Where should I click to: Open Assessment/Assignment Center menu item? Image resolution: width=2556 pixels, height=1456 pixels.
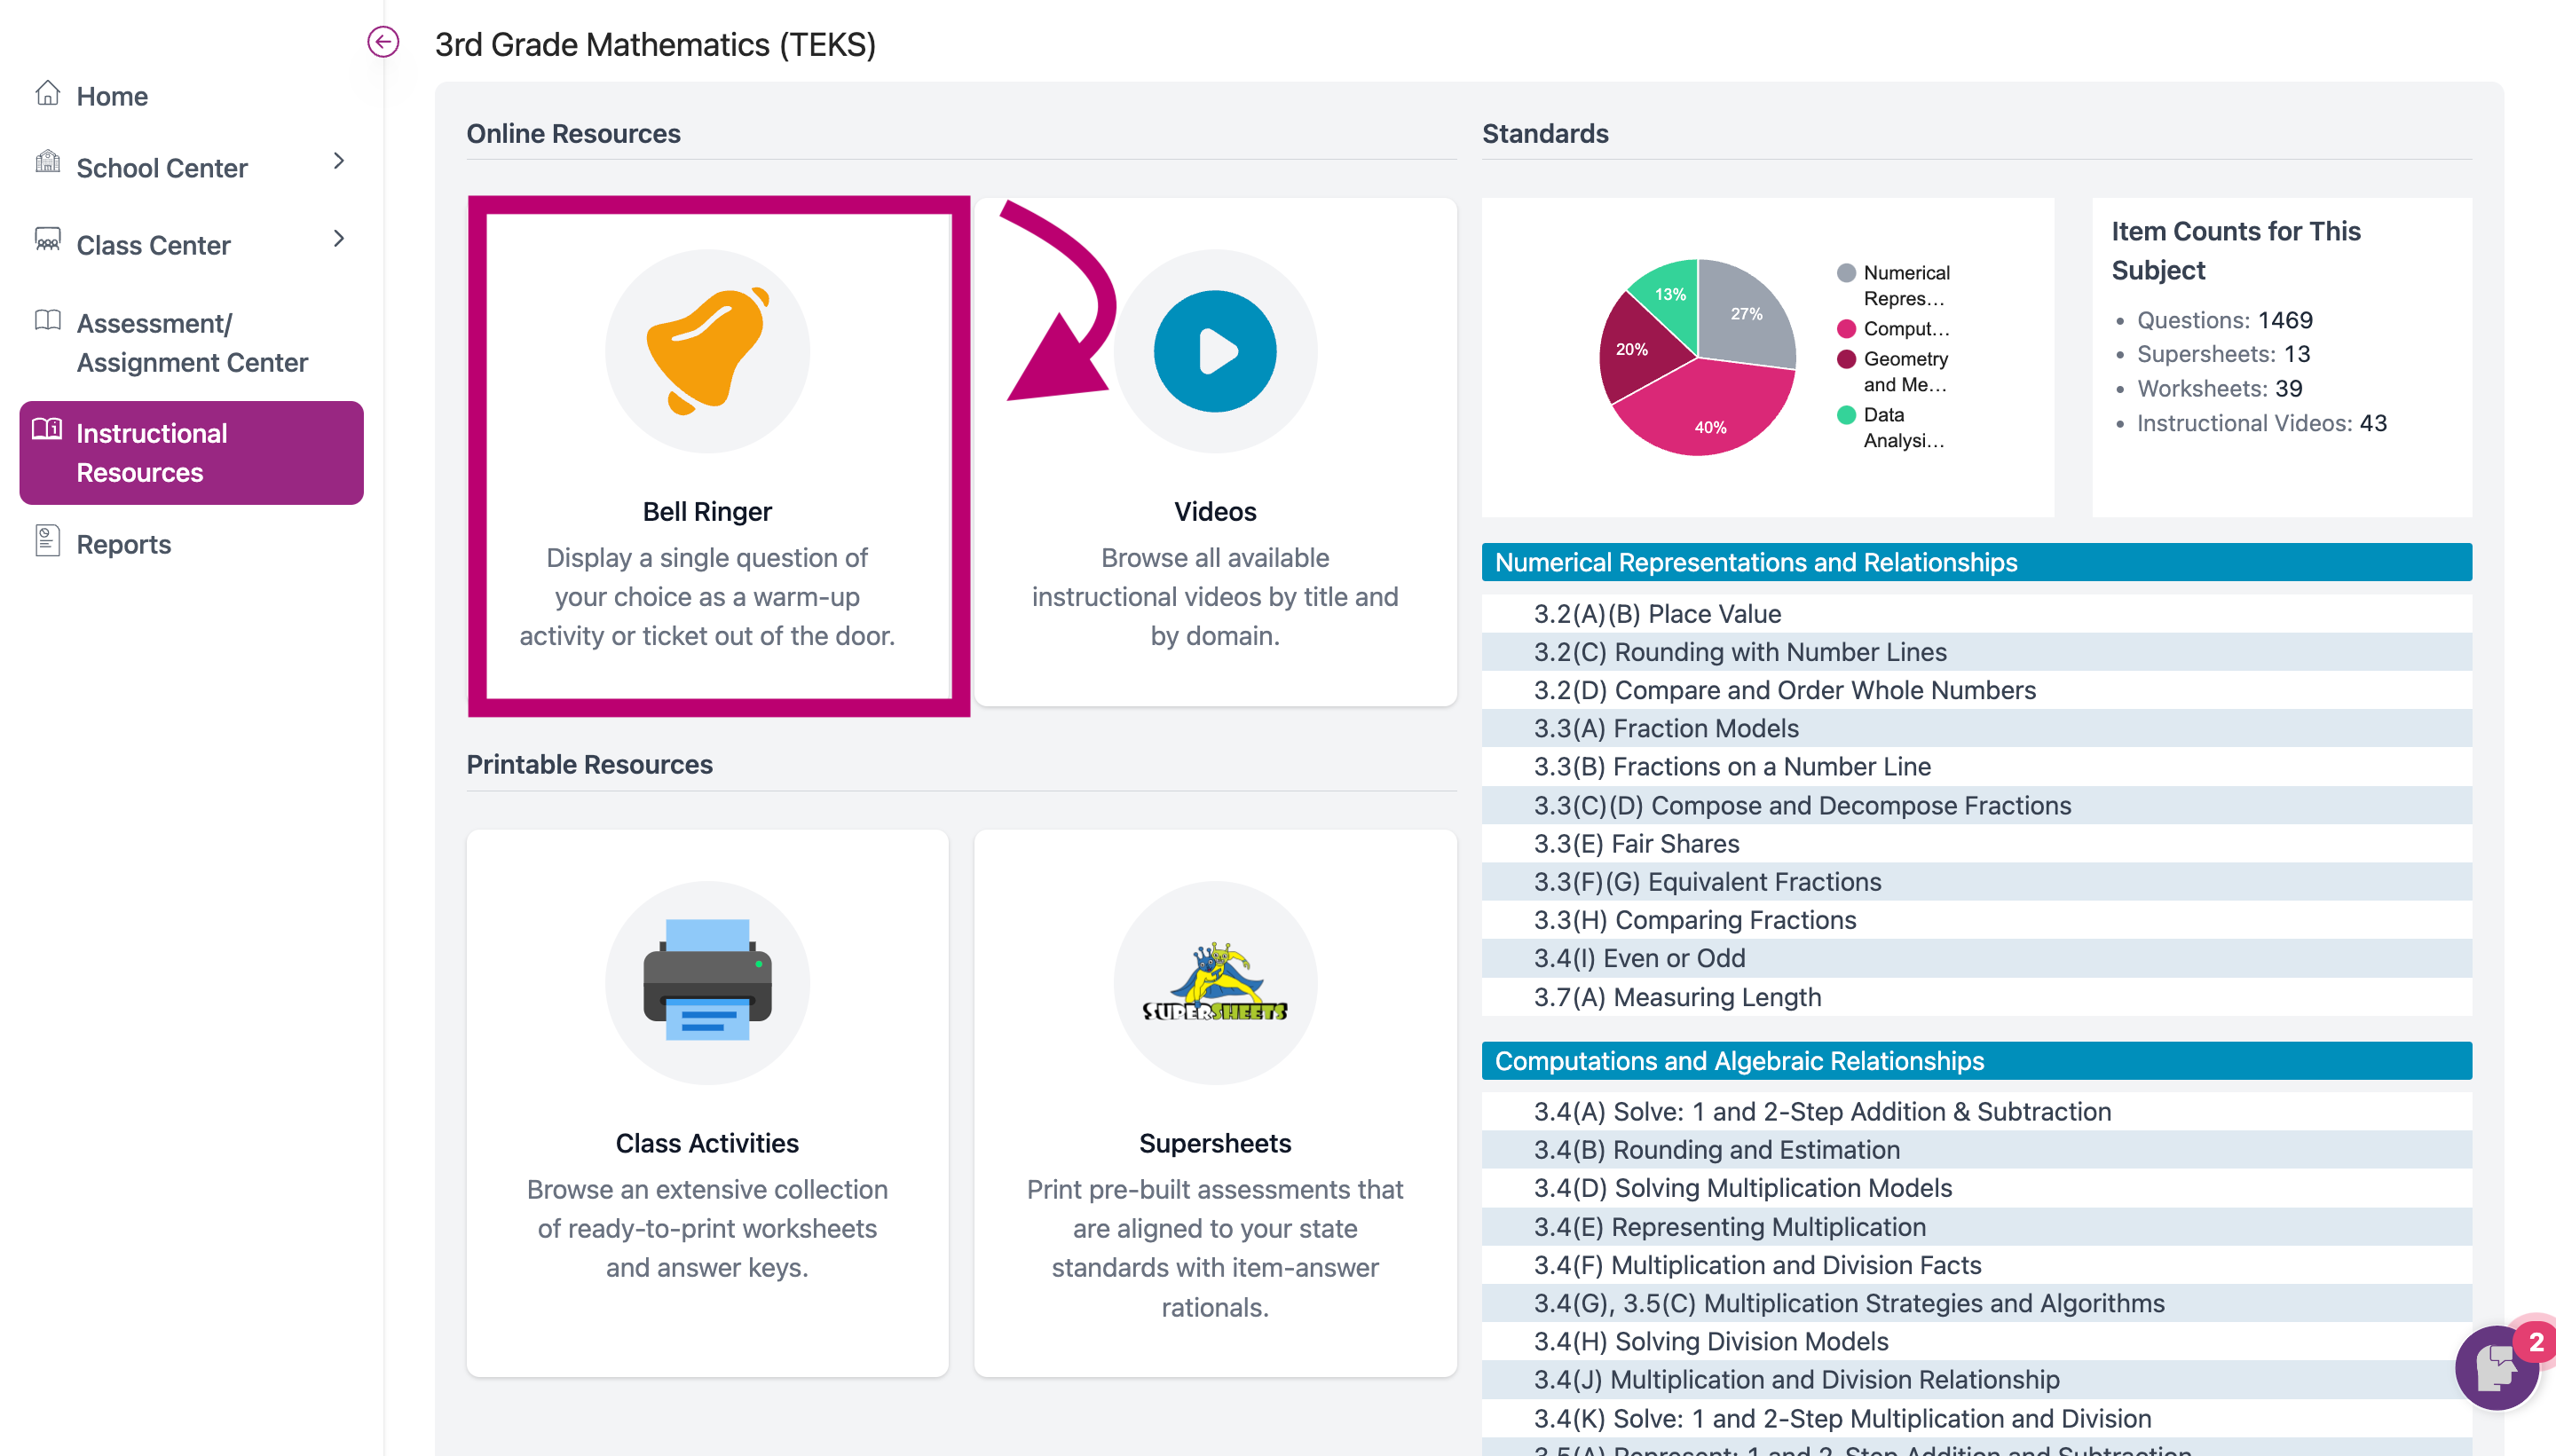coord(192,343)
